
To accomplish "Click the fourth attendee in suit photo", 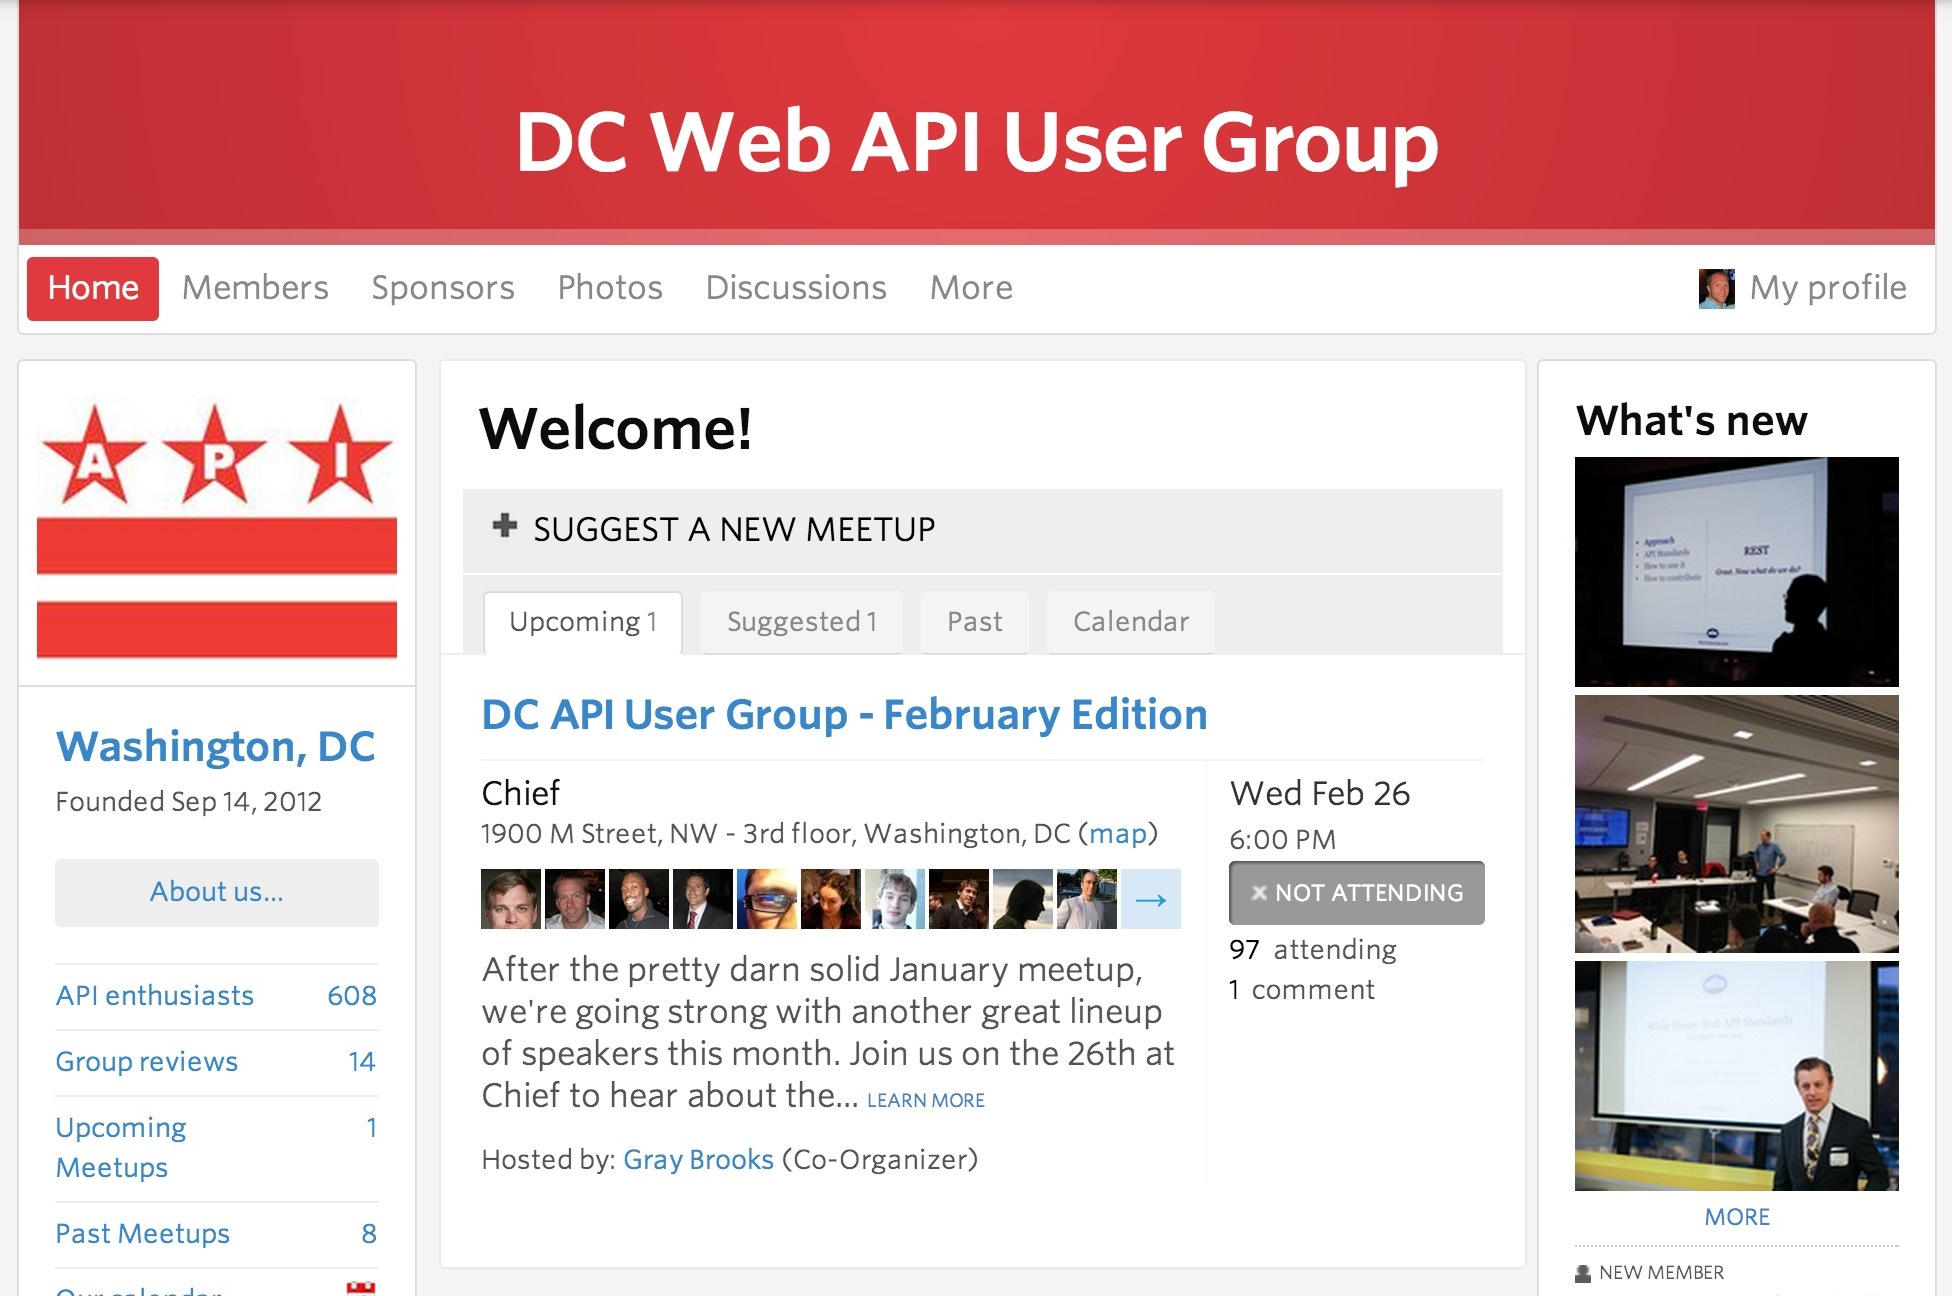I will [x=703, y=899].
